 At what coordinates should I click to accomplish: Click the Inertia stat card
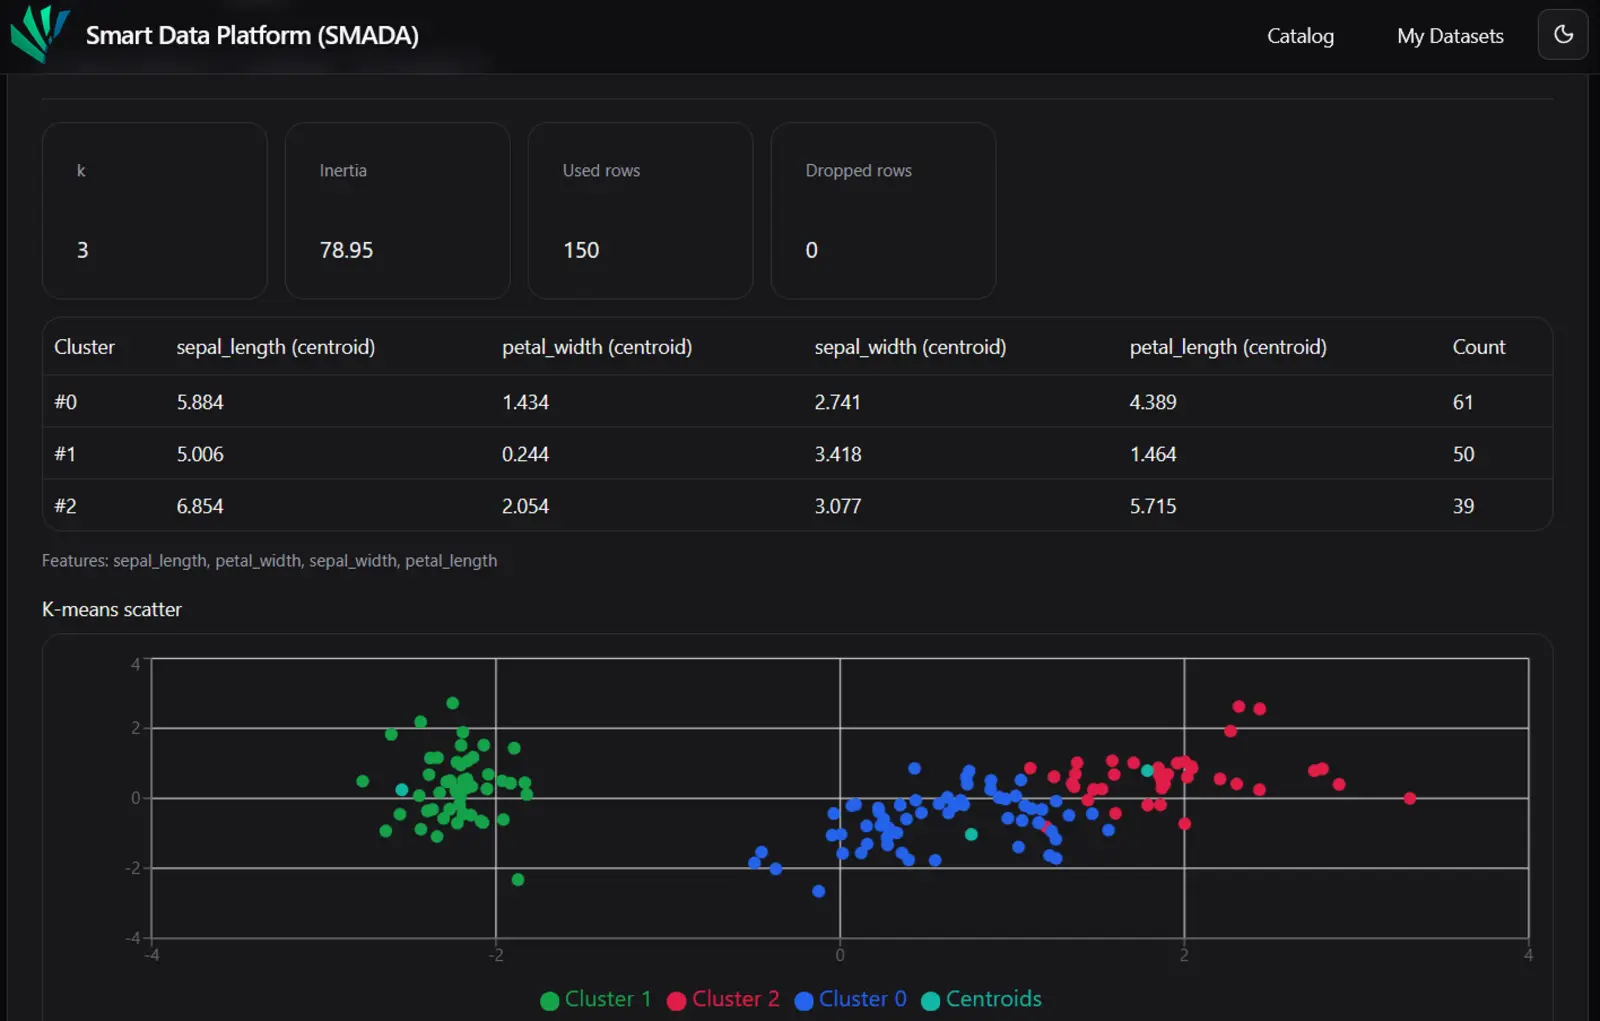[x=397, y=211]
